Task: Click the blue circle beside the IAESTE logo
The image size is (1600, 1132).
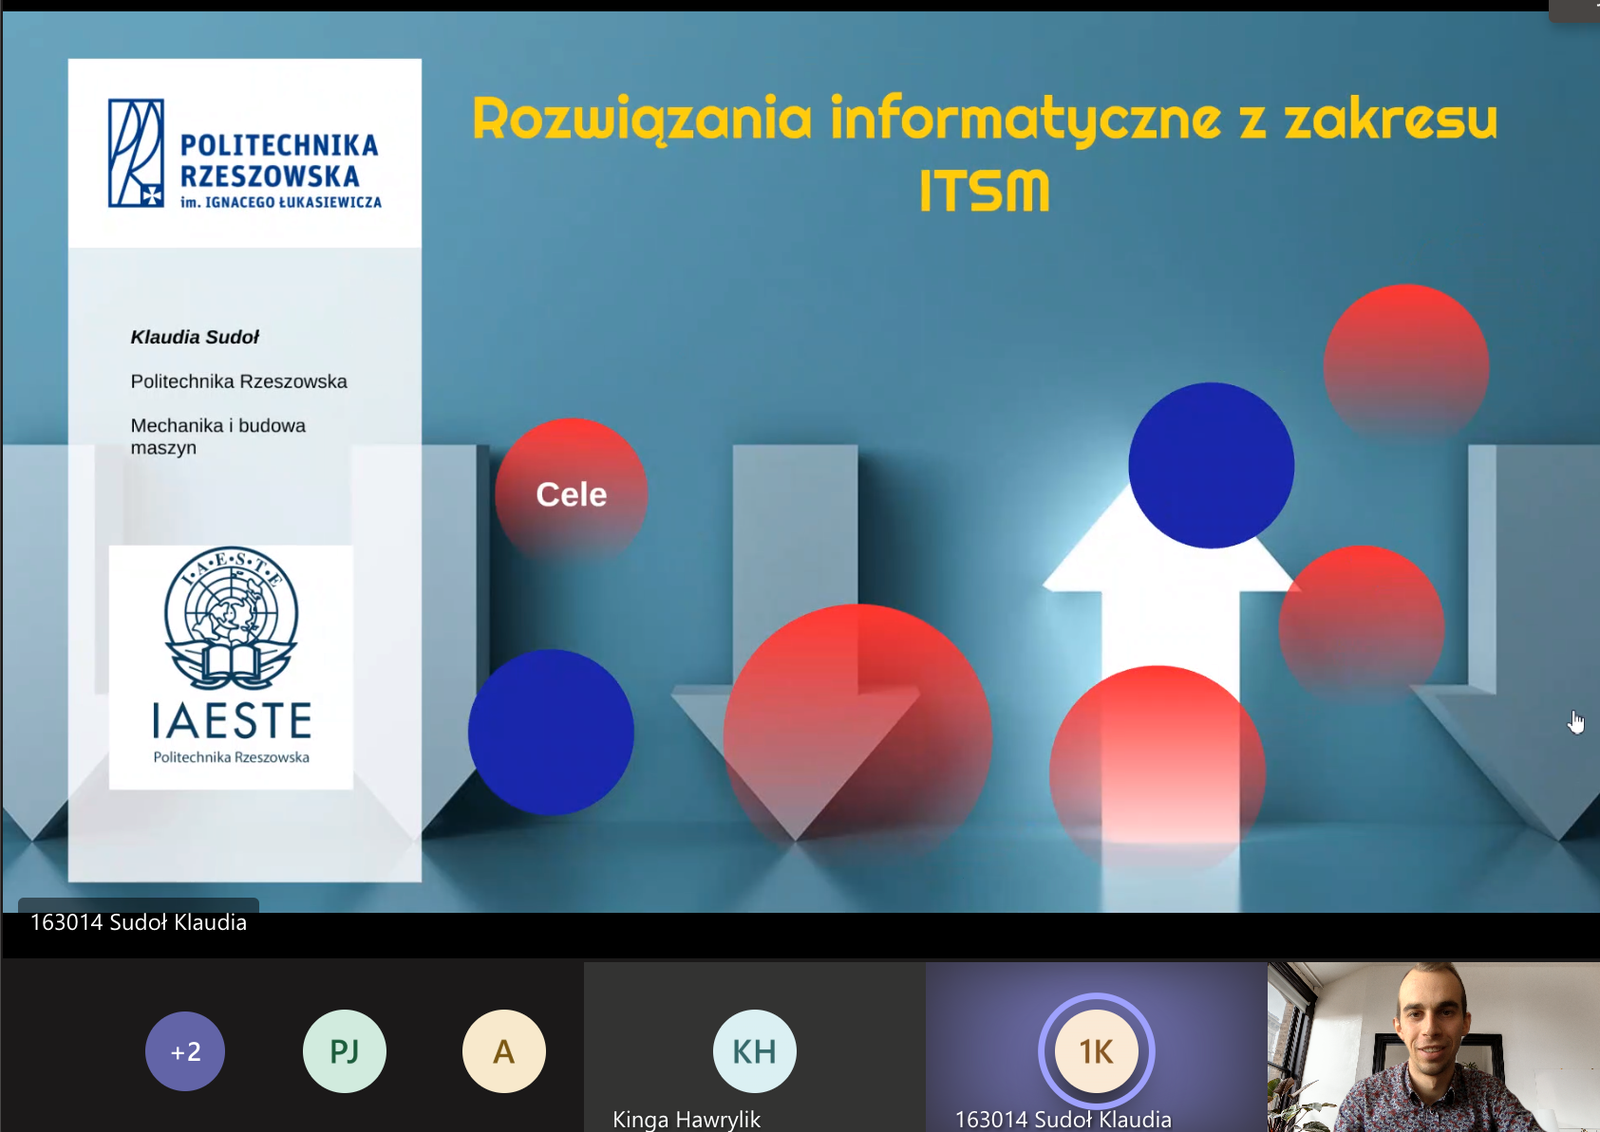Action: [550, 732]
